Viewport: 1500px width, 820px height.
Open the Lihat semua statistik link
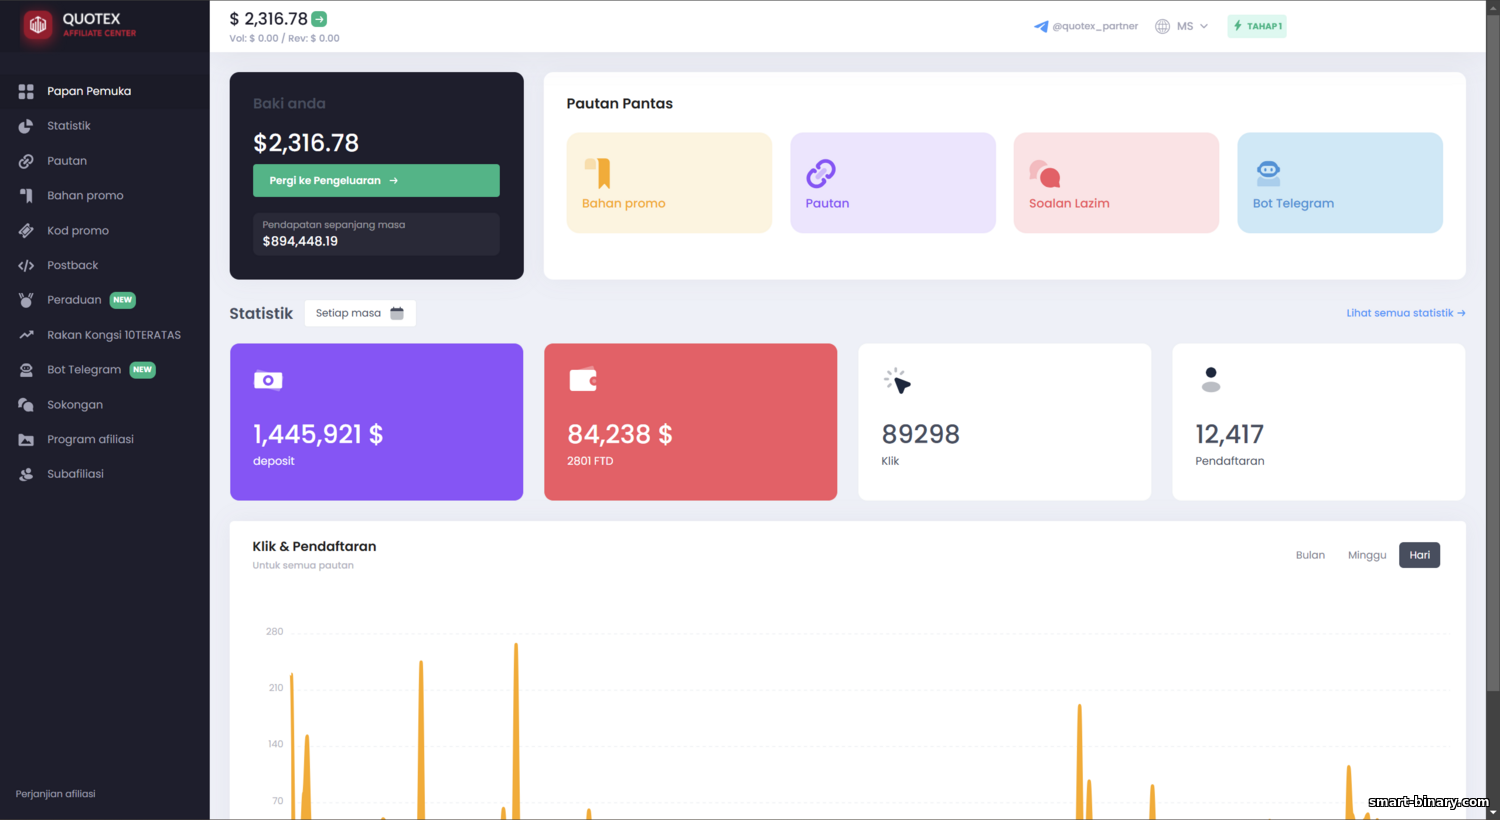1405,313
